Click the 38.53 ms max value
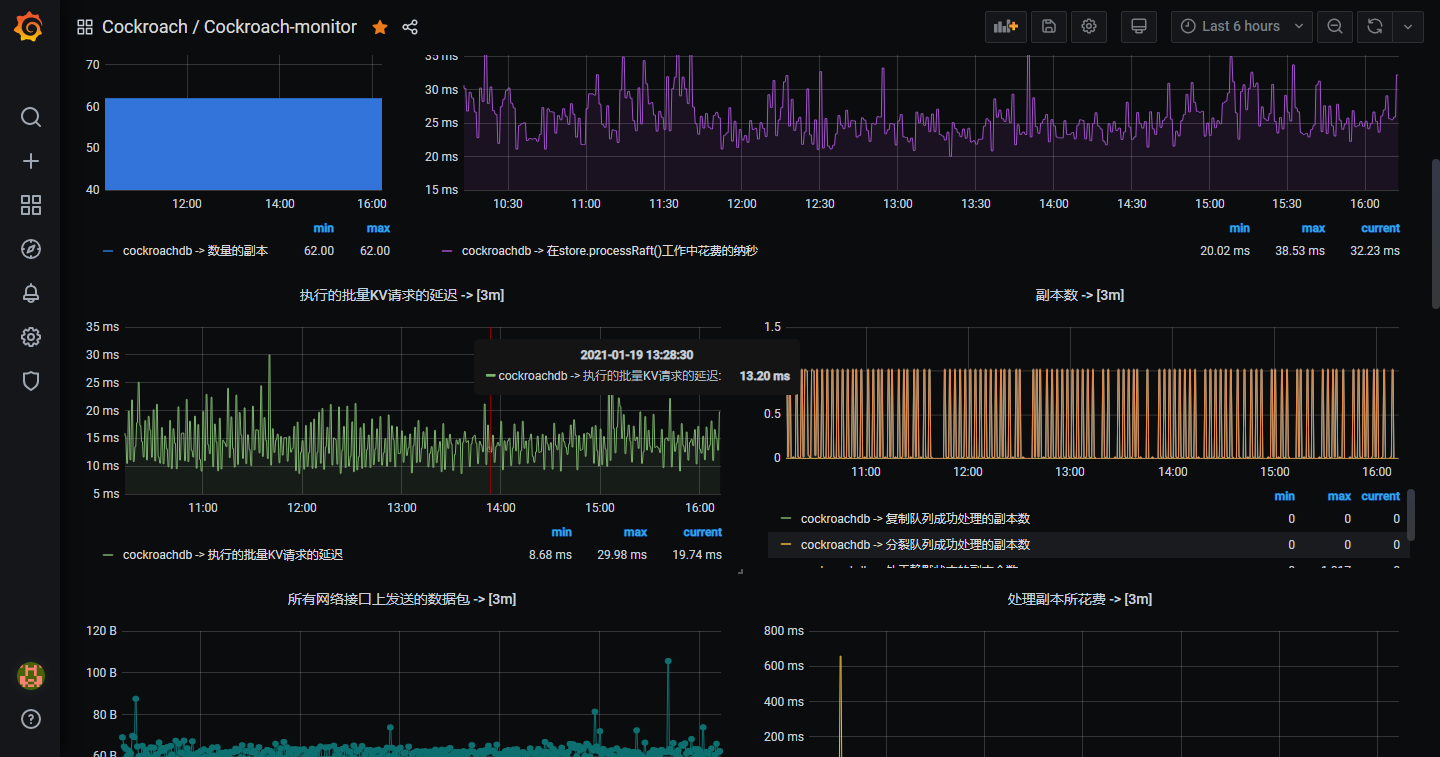 [1300, 251]
